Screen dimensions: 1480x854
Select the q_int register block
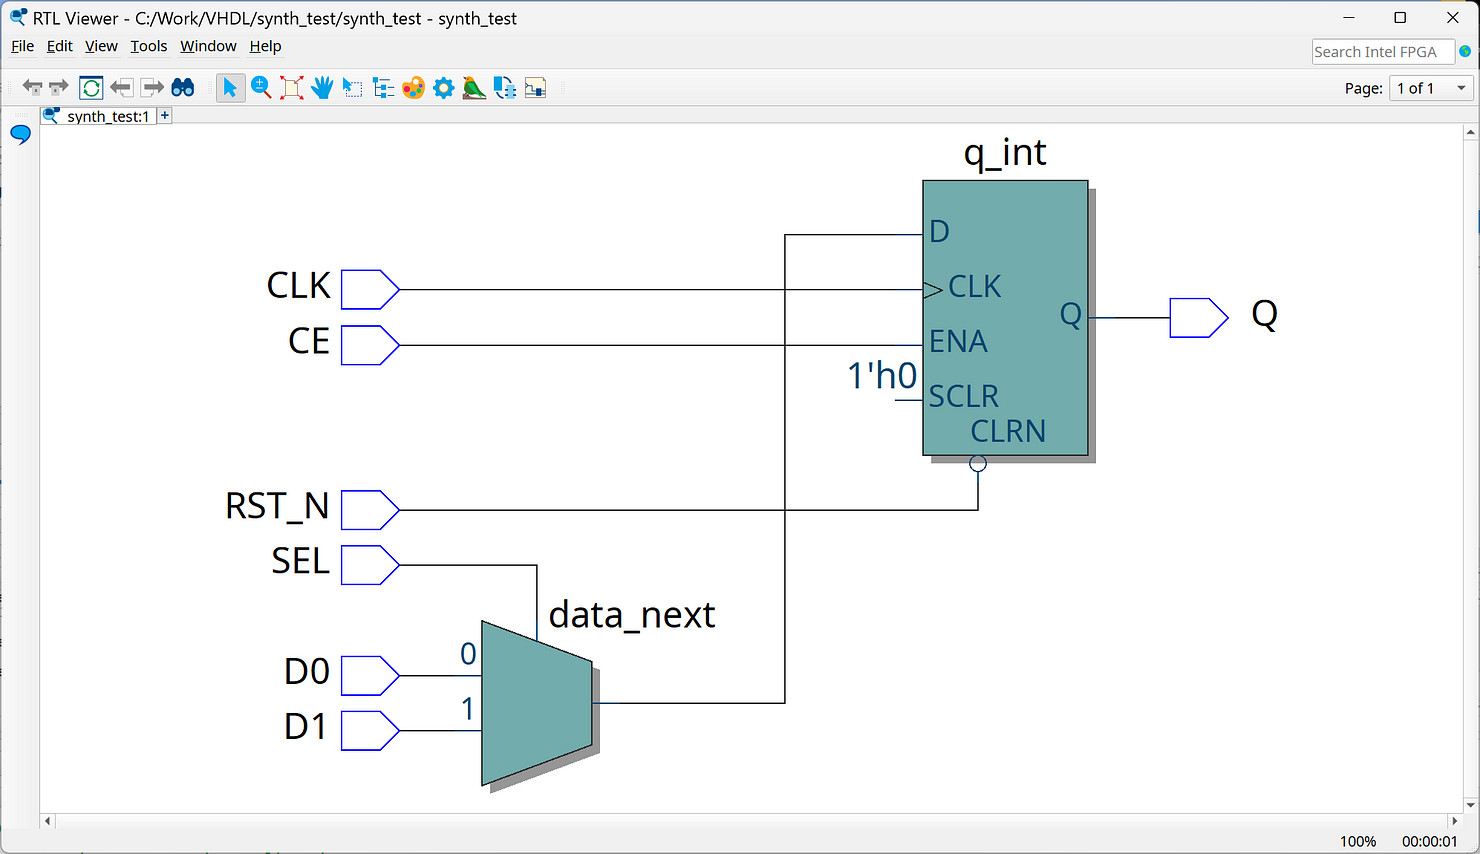[1005, 318]
